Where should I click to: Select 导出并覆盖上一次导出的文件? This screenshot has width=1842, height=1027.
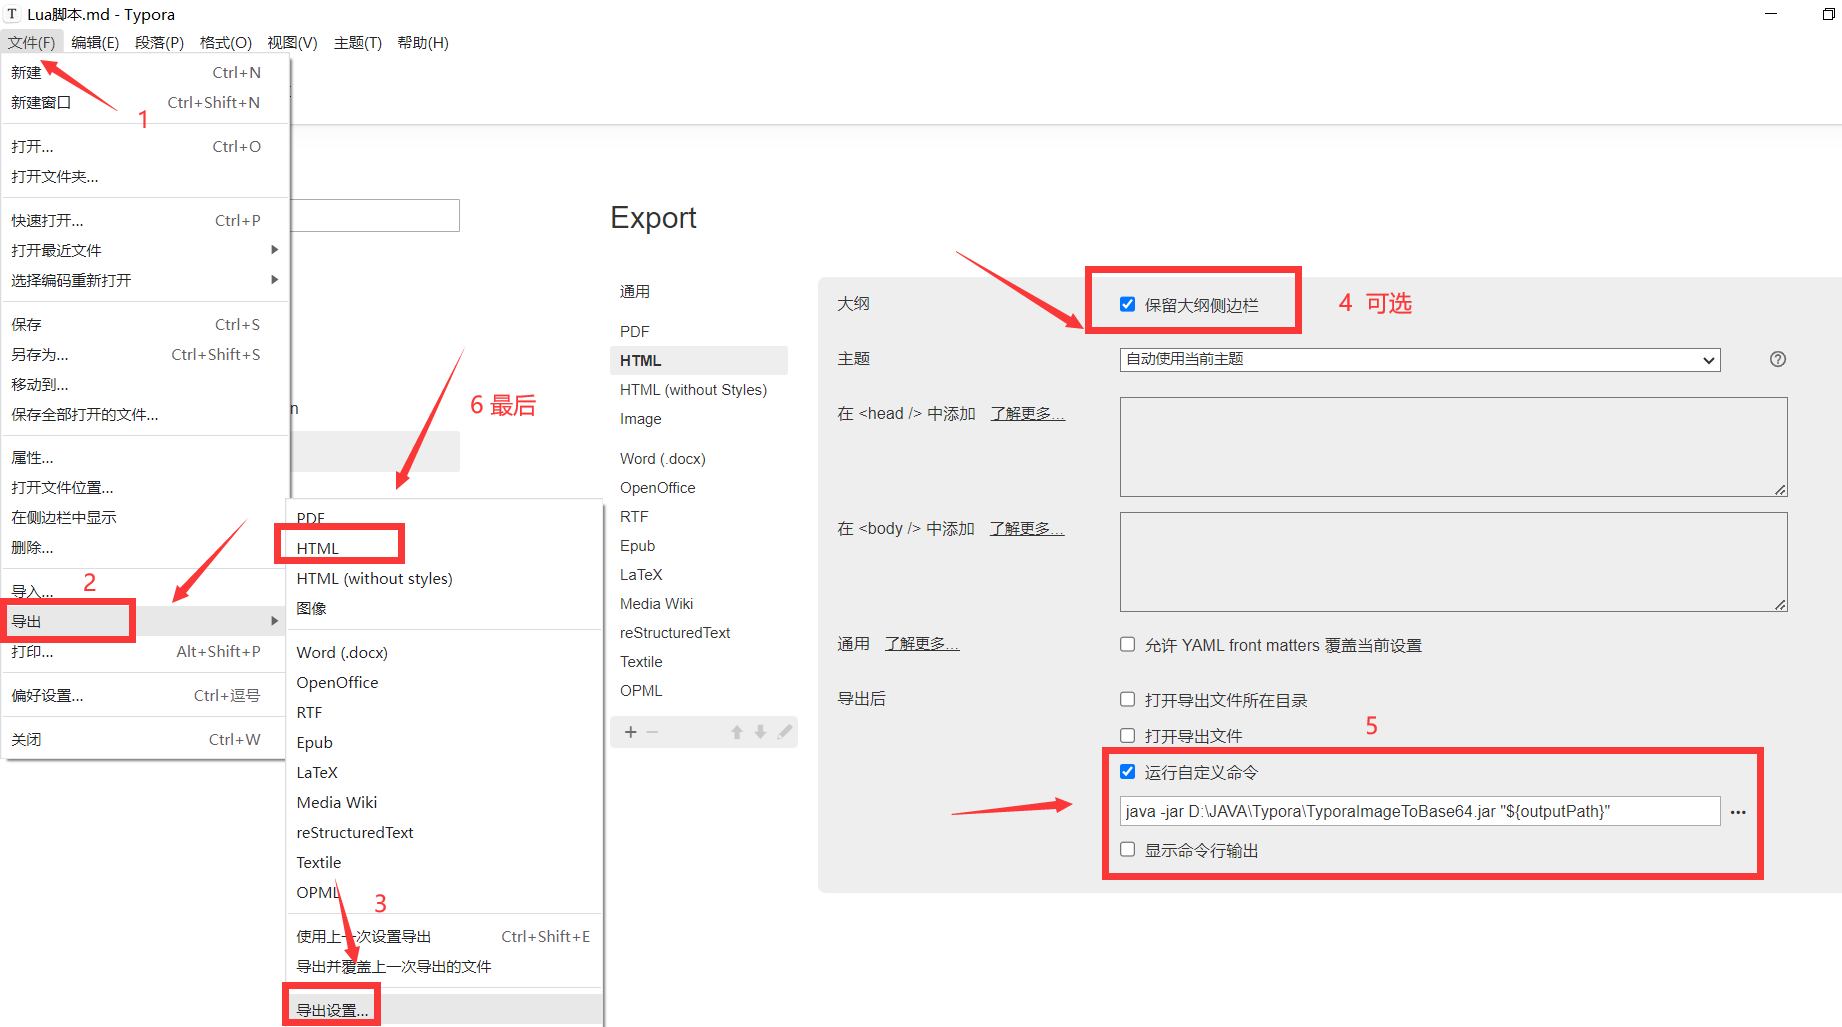click(x=445, y=966)
